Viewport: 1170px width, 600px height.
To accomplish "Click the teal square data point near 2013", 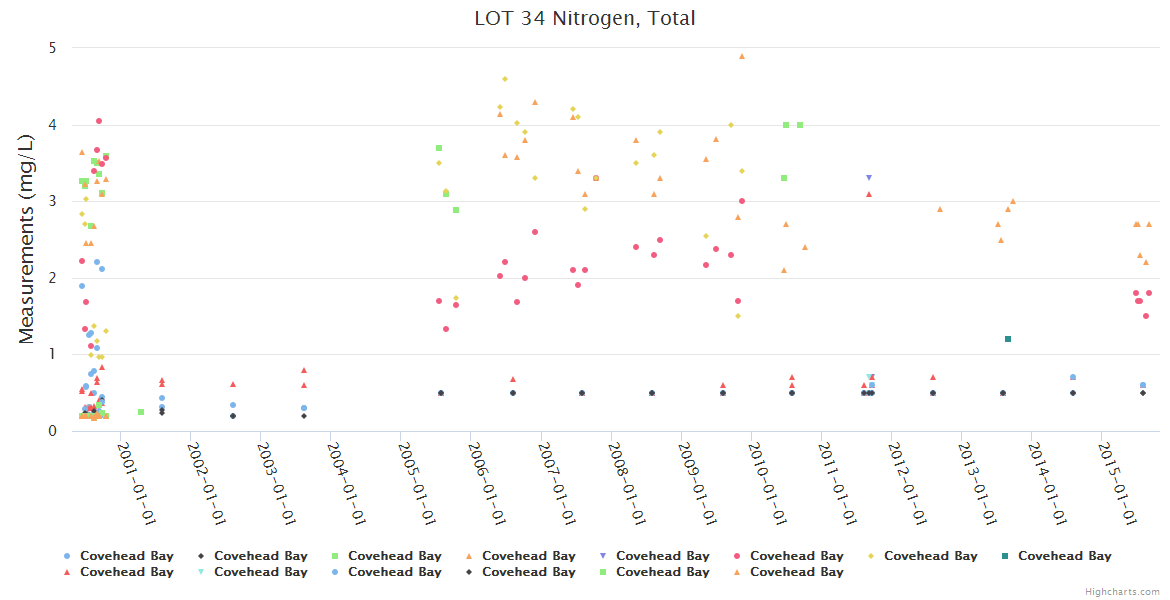I will click(x=1008, y=339).
